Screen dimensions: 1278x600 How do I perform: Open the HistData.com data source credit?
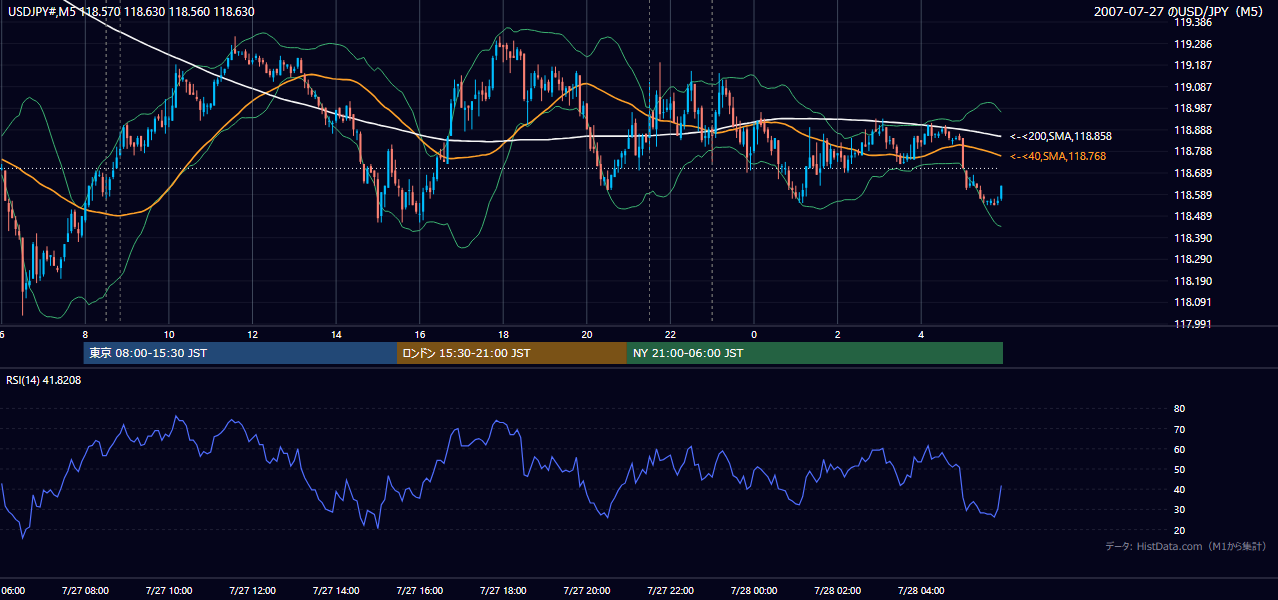pyautogui.click(x=1186, y=546)
